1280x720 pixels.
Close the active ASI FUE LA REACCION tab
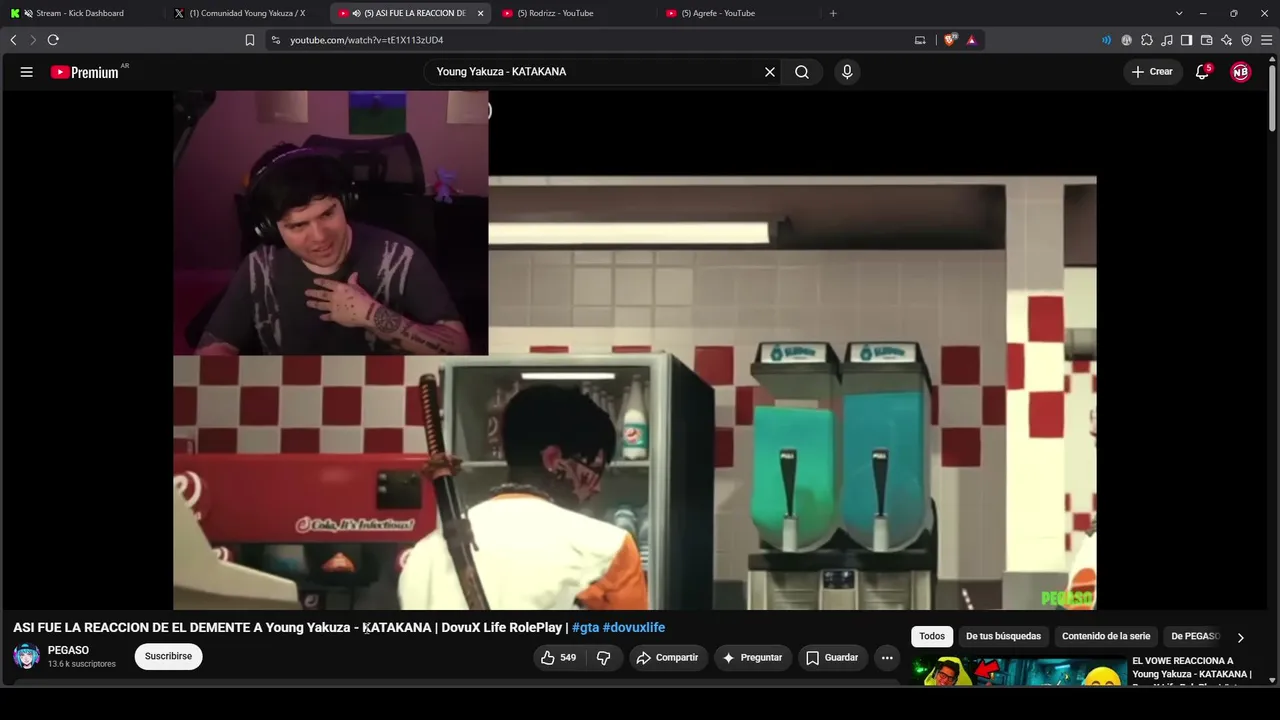pyautogui.click(x=480, y=13)
